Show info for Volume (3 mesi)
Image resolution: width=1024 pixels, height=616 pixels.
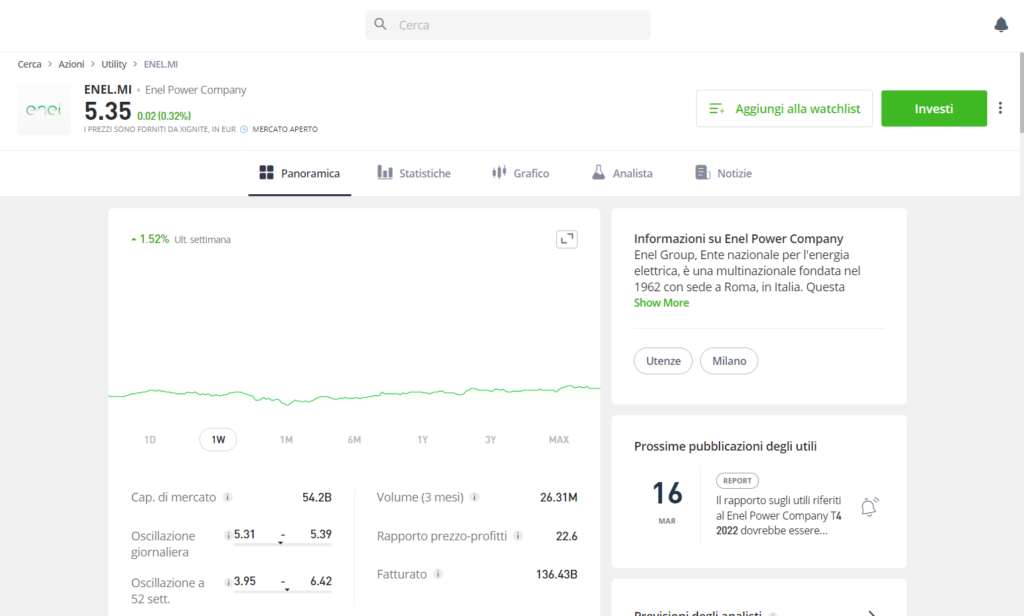coord(475,497)
